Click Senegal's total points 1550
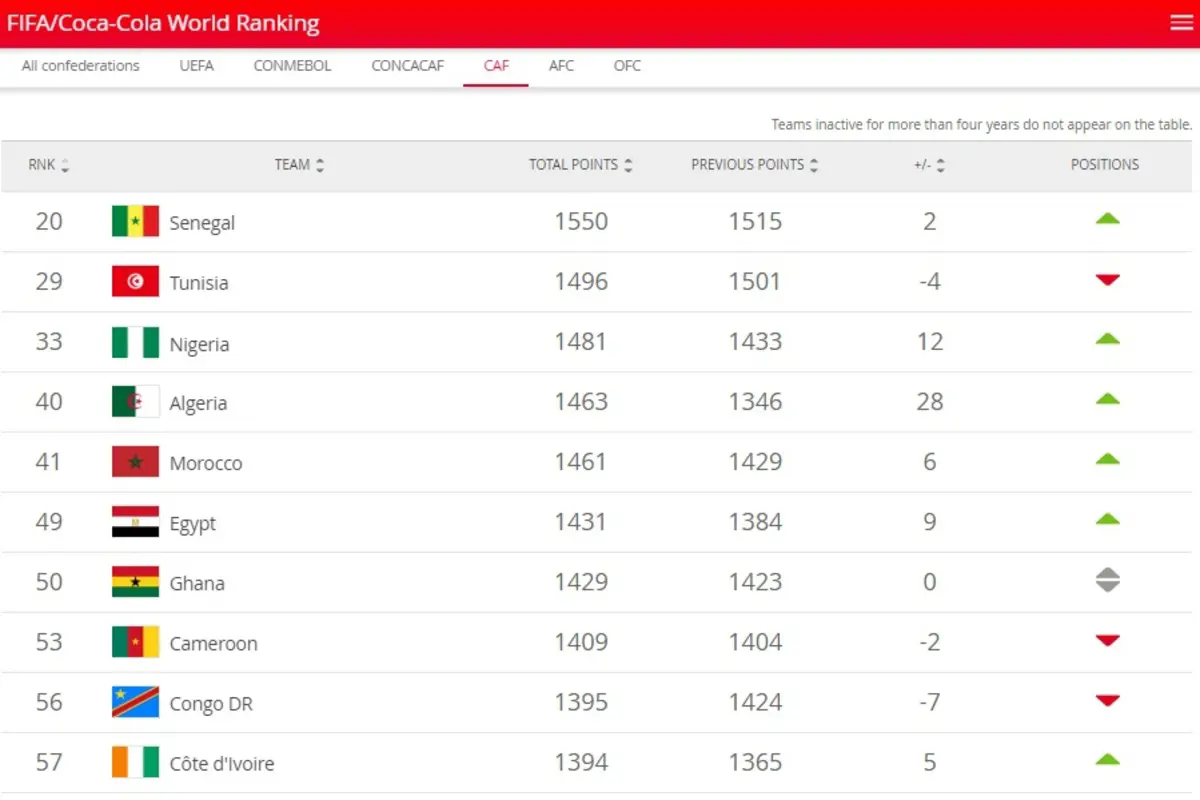The height and width of the screenshot is (800, 1200). tap(581, 221)
